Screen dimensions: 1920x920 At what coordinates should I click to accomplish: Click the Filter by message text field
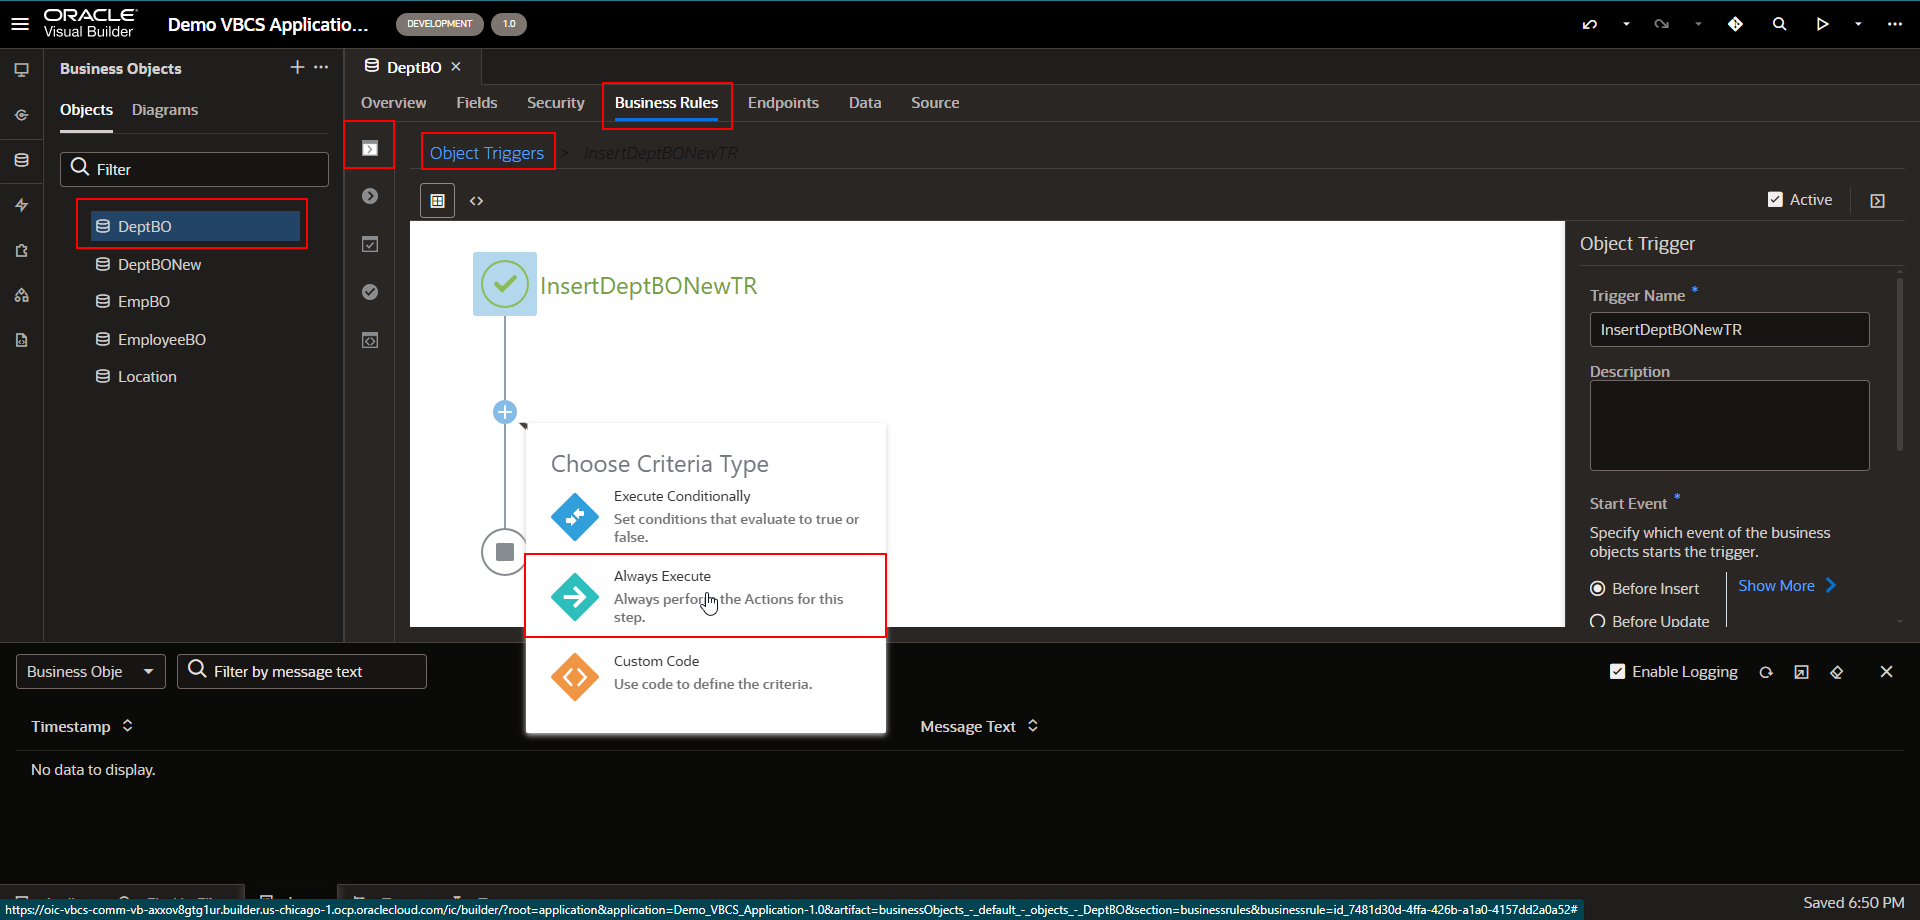tap(302, 672)
